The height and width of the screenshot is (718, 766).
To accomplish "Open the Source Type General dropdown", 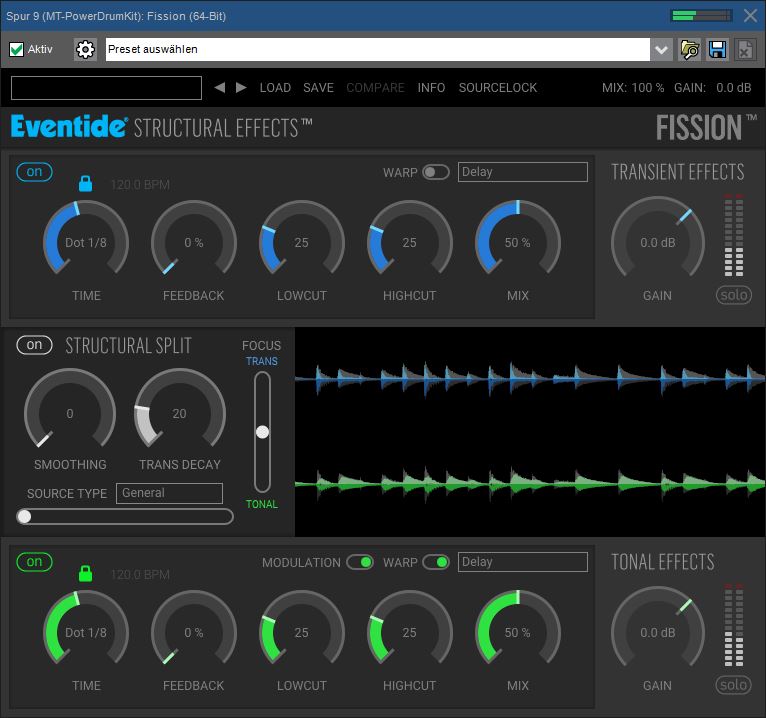I will click(x=169, y=493).
